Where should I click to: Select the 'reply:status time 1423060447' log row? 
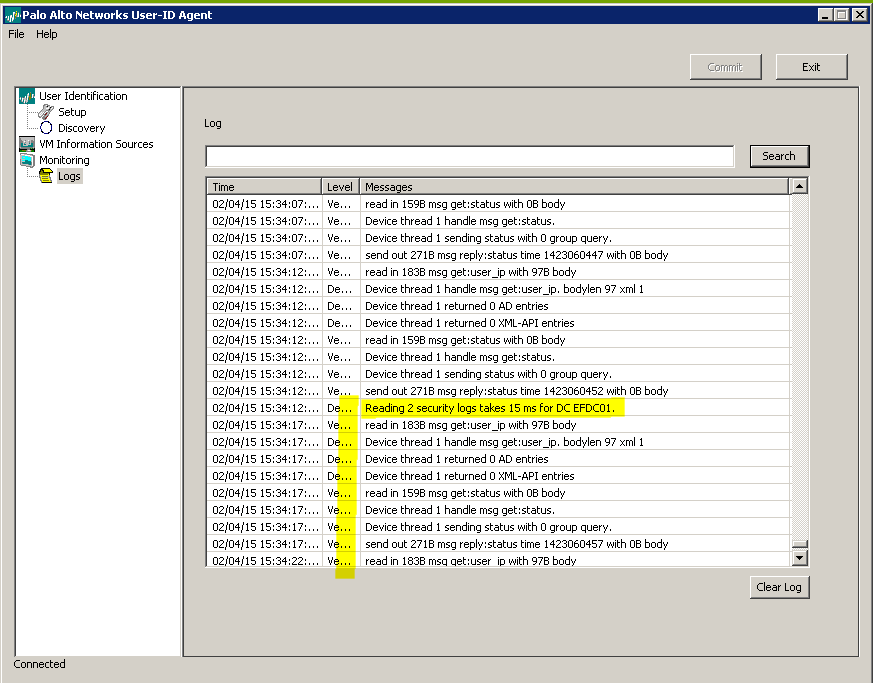[x=498, y=255]
